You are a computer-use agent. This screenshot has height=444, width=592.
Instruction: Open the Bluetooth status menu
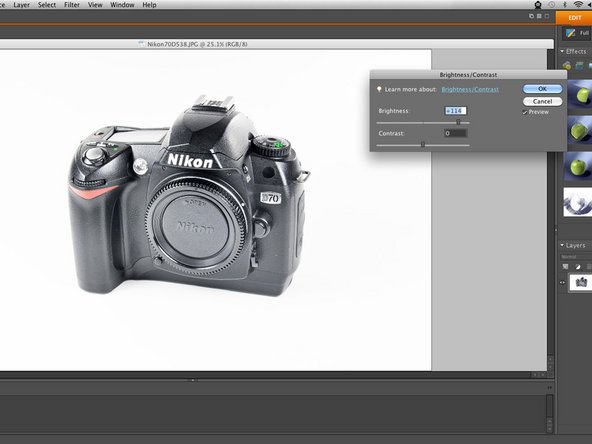coord(565,5)
